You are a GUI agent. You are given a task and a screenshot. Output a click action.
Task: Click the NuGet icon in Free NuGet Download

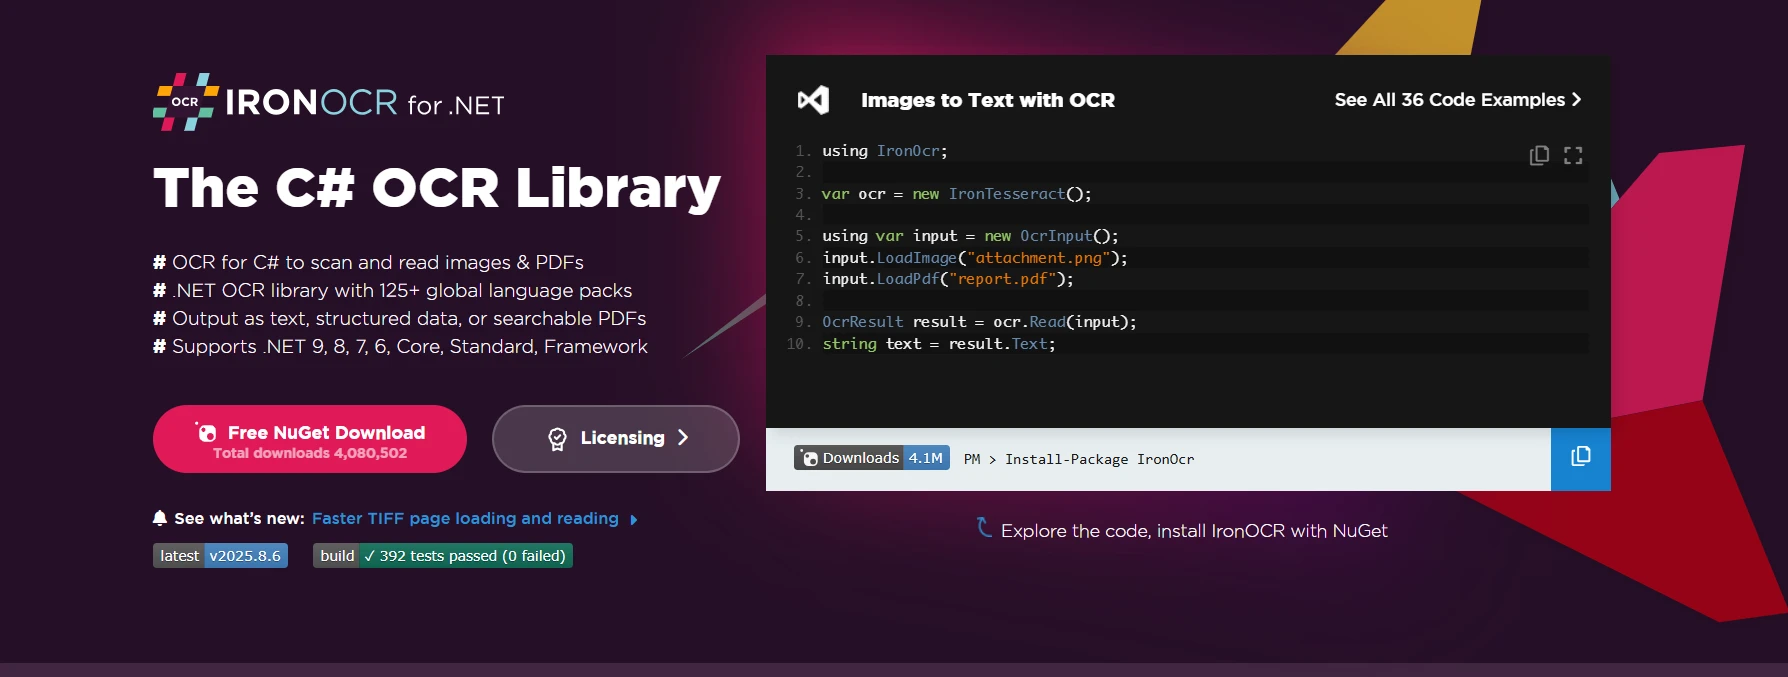click(x=206, y=432)
